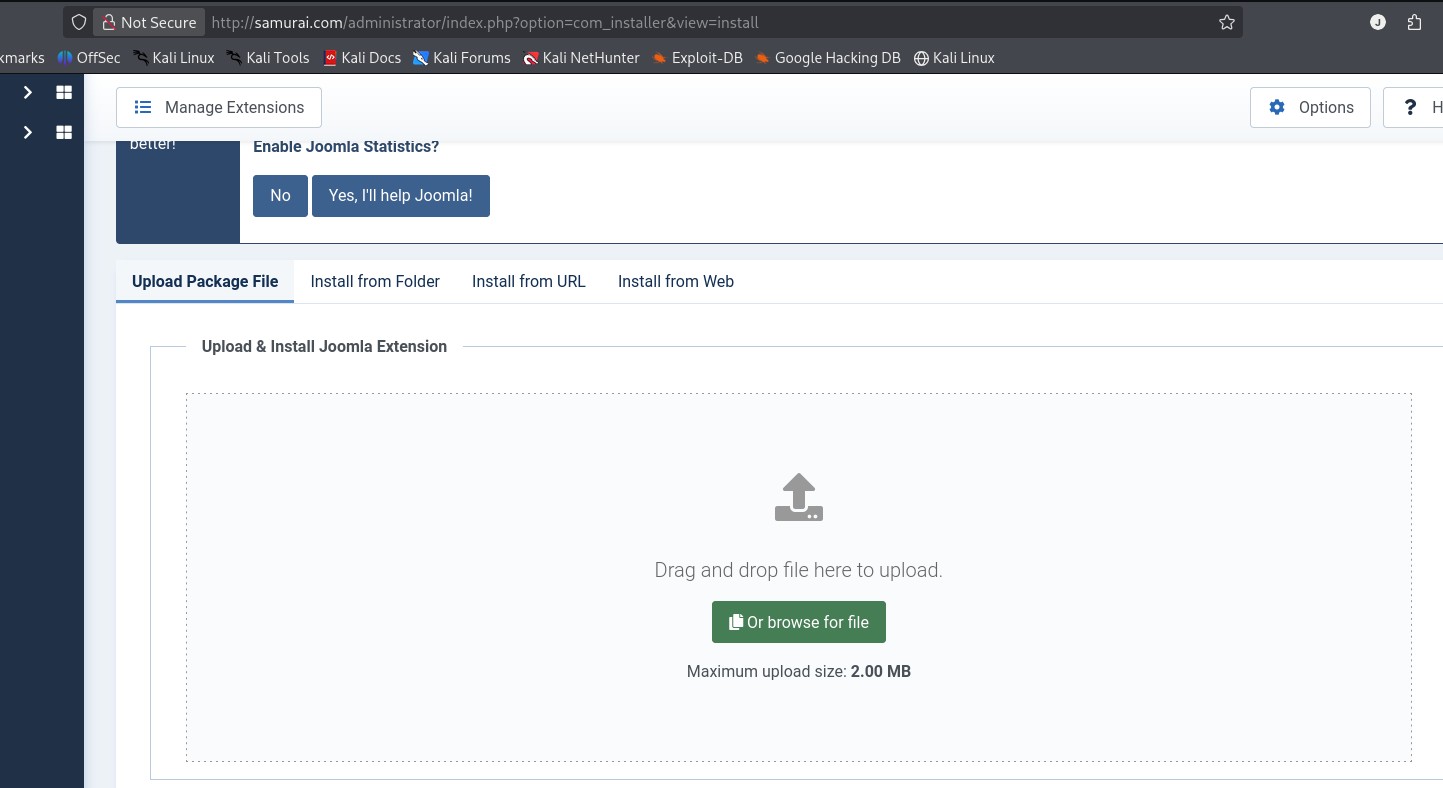Image resolution: width=1443 pixels, height=788 pixels.
Task: Select the Upload Package File tab
Action: [x=205, y=281]
